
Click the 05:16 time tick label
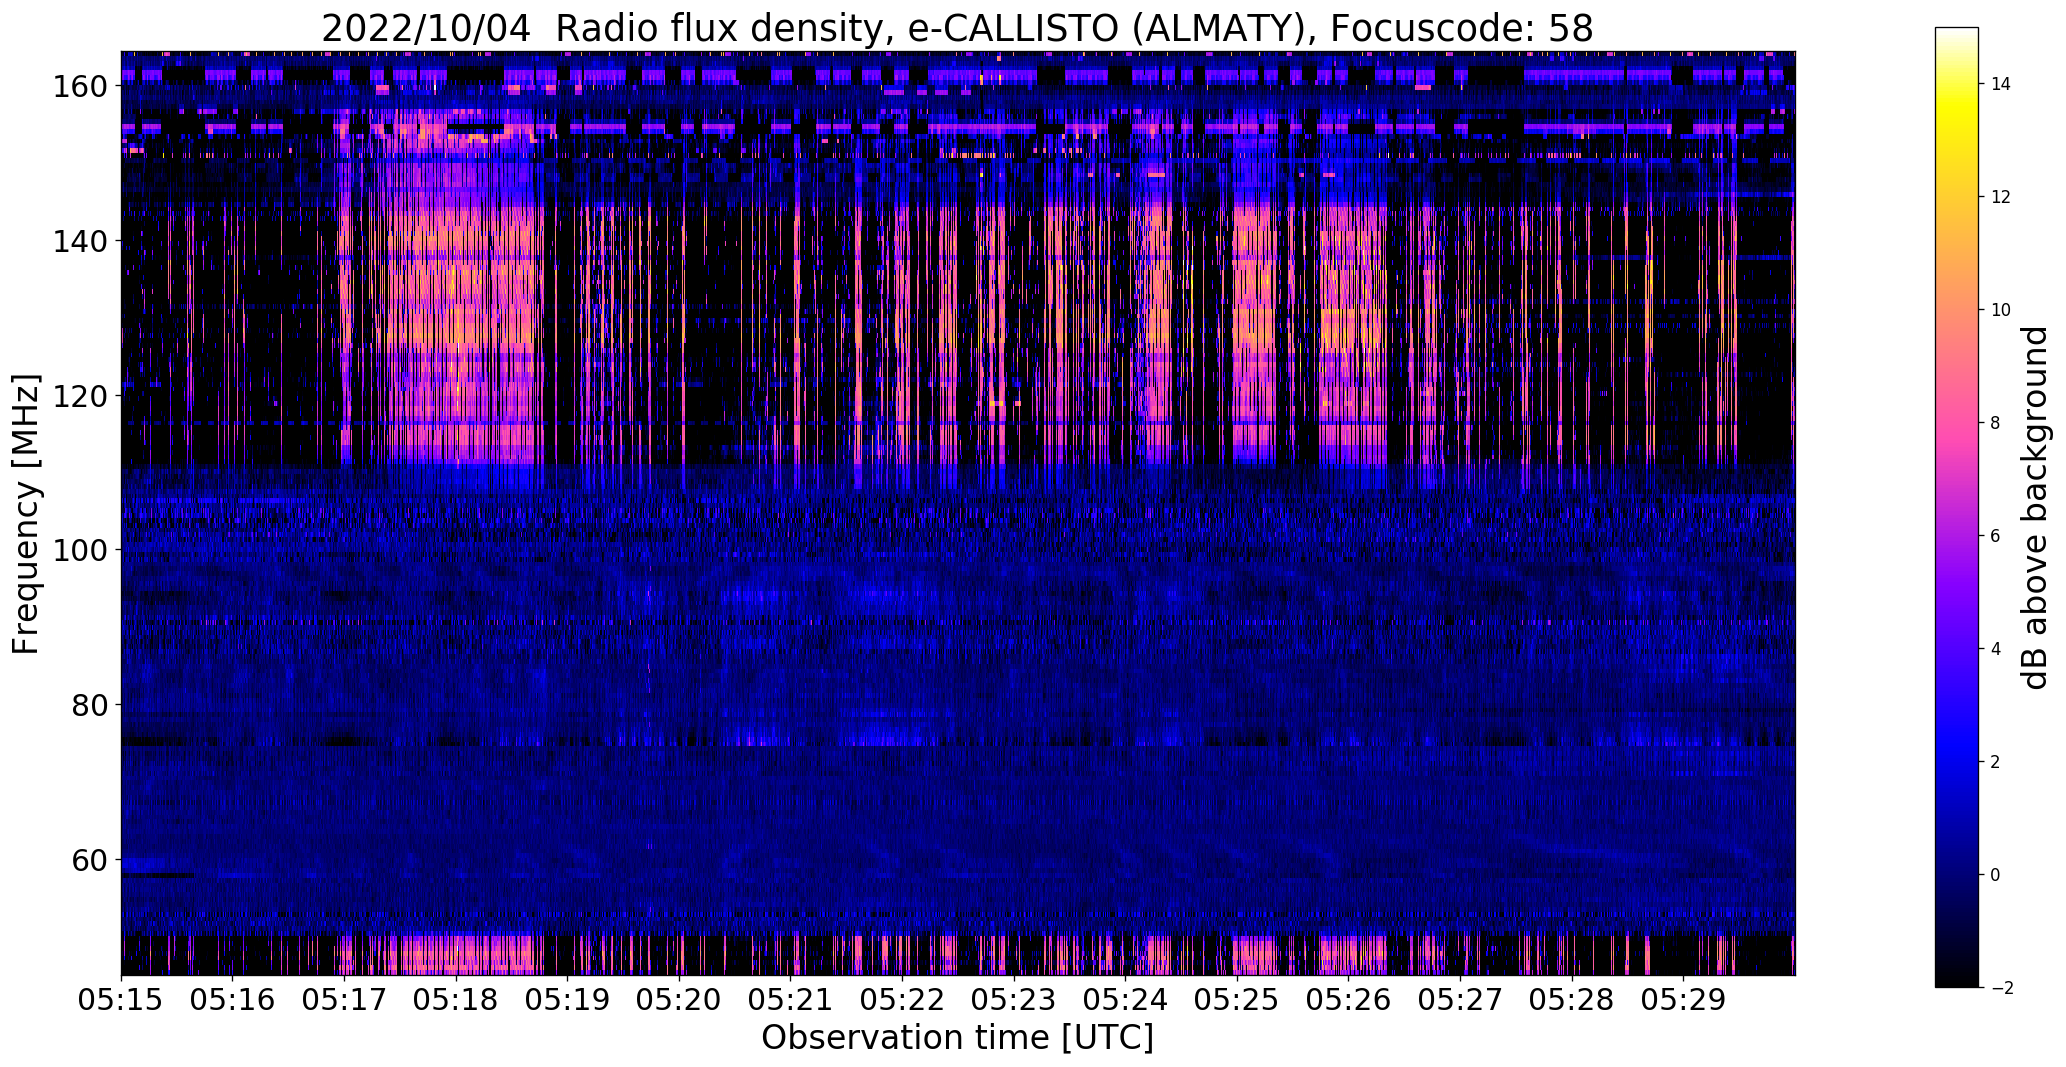(233, 1000)
